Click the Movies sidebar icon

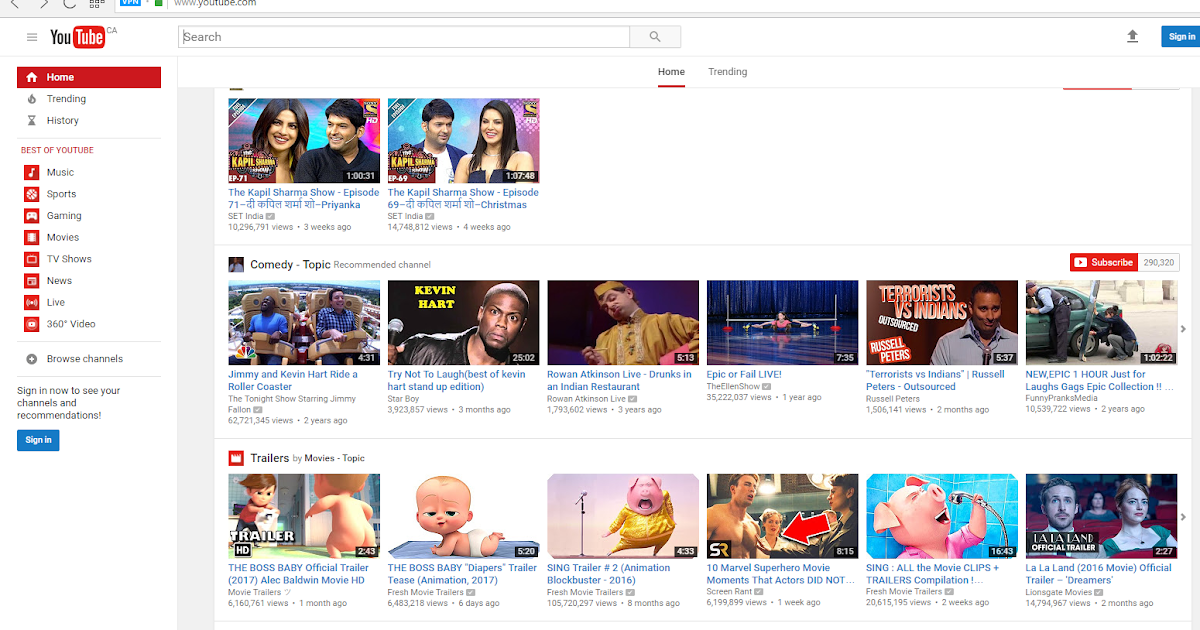point(32,237)
